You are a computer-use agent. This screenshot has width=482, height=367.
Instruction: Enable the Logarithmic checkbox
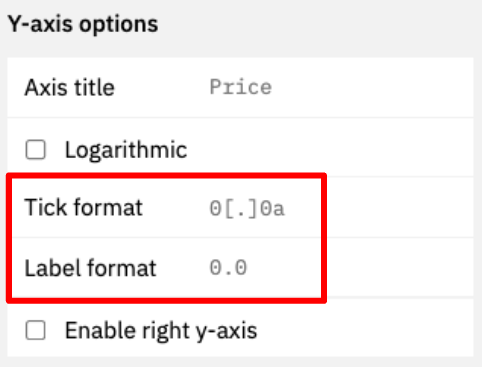[x=35, y=150]
